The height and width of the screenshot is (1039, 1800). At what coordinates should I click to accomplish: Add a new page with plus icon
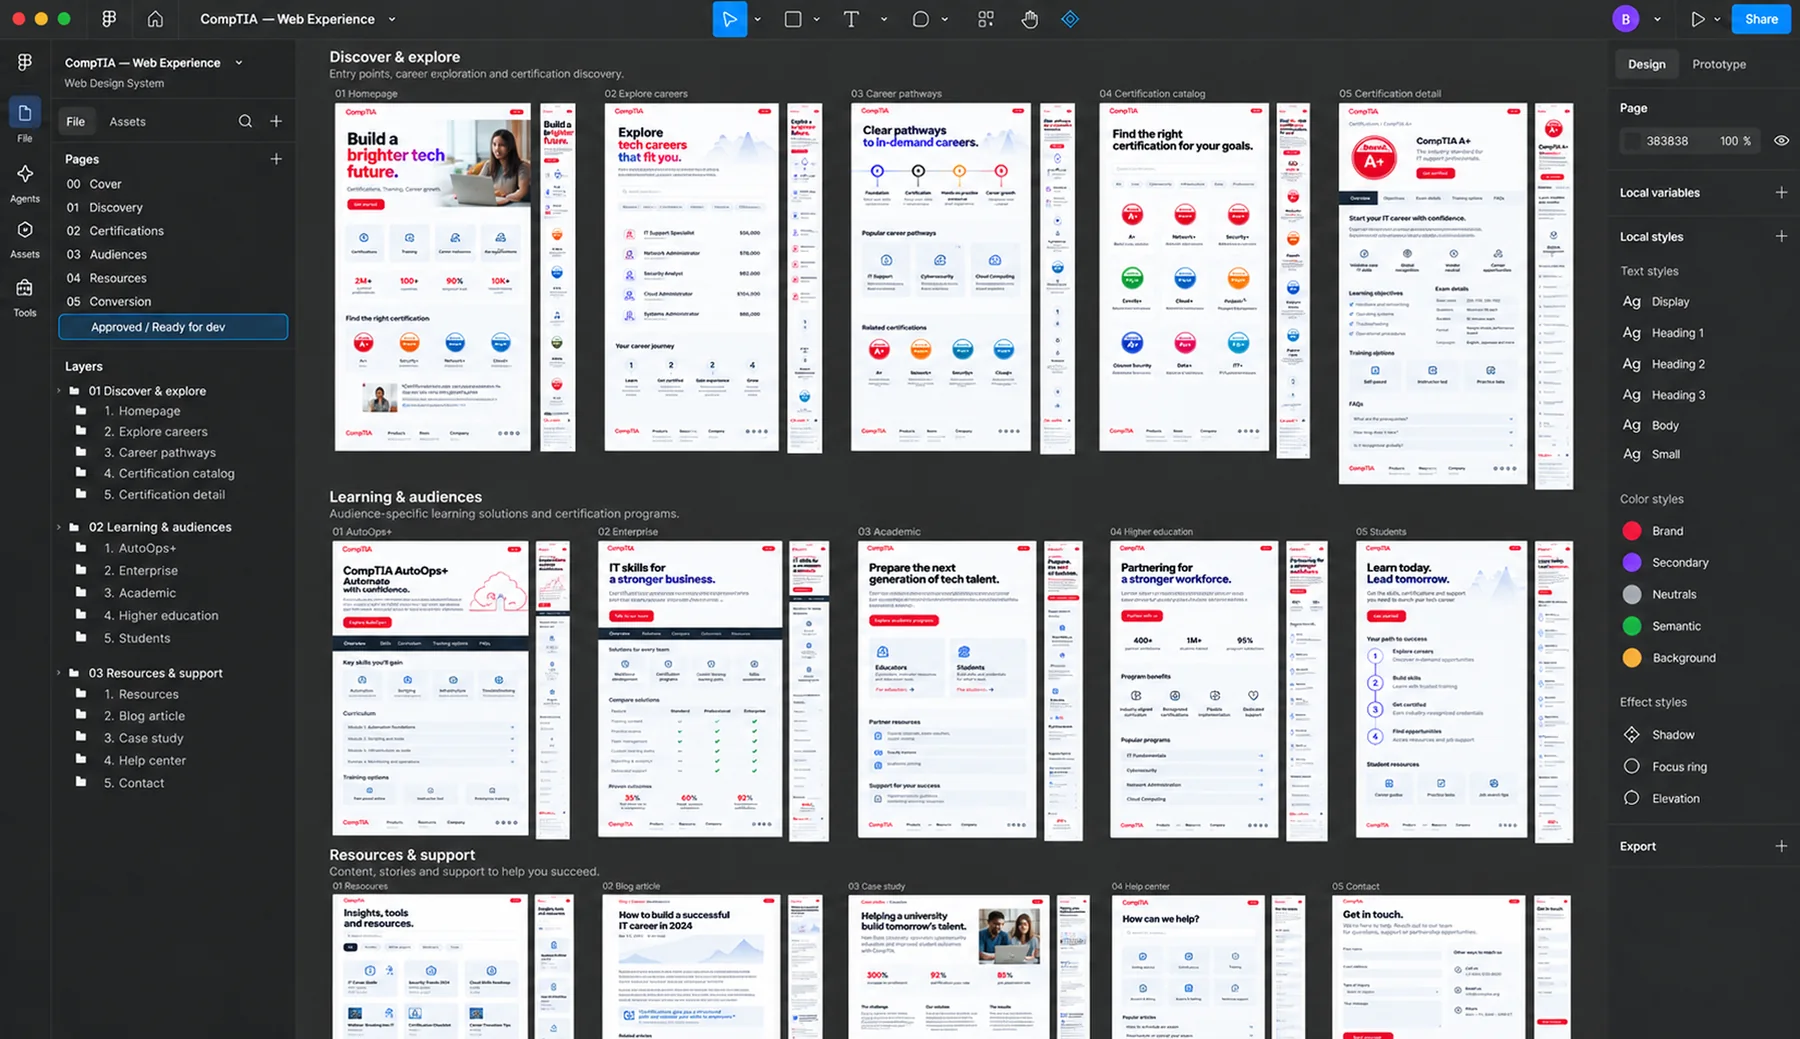tap(276, 159)
